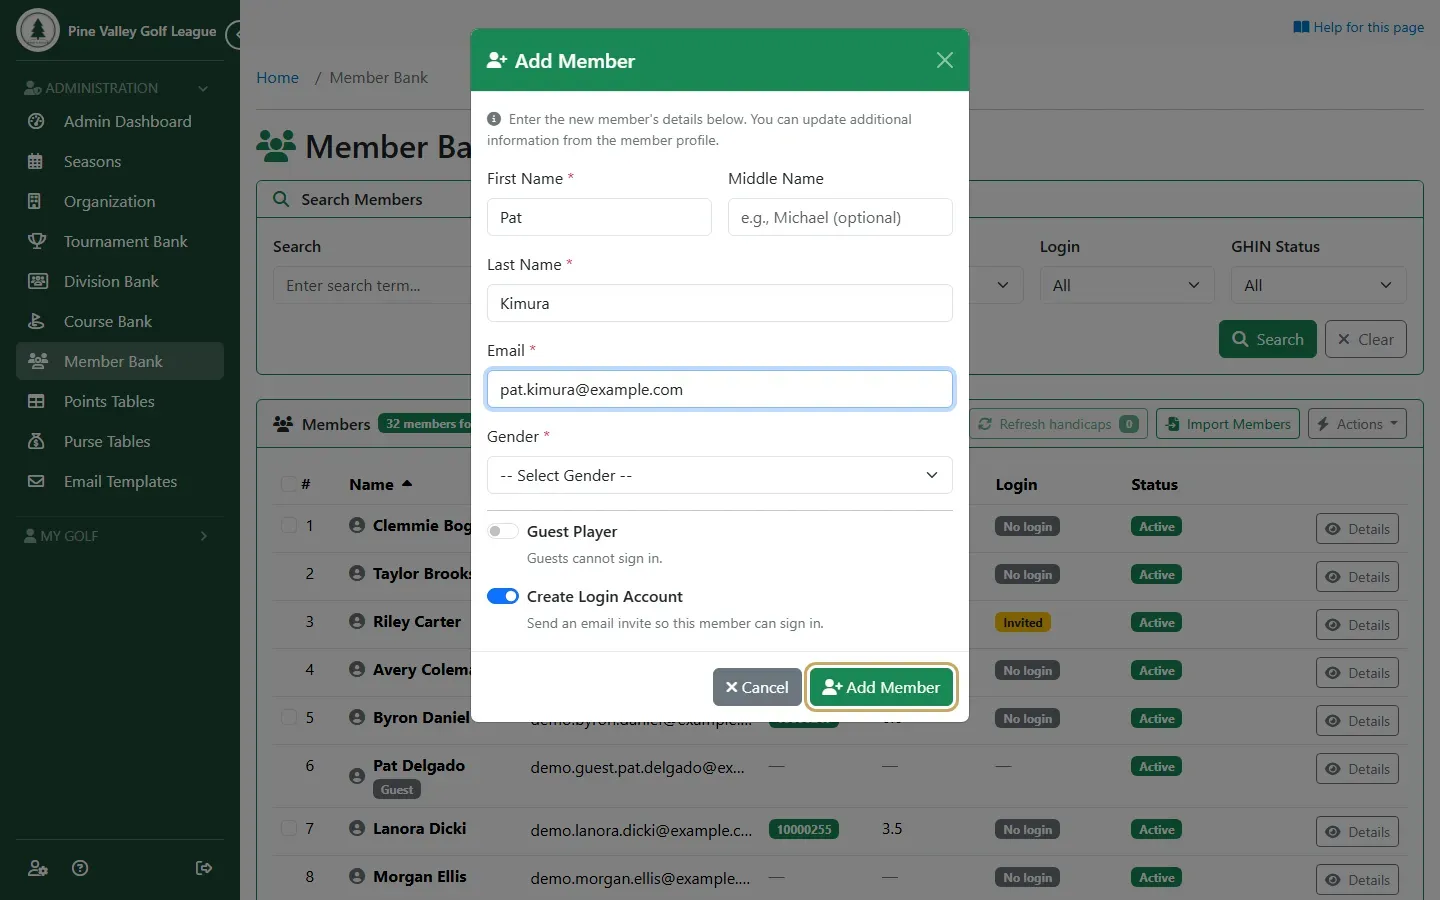
Task: Click the Import Members button
Action: [1228, 424]
